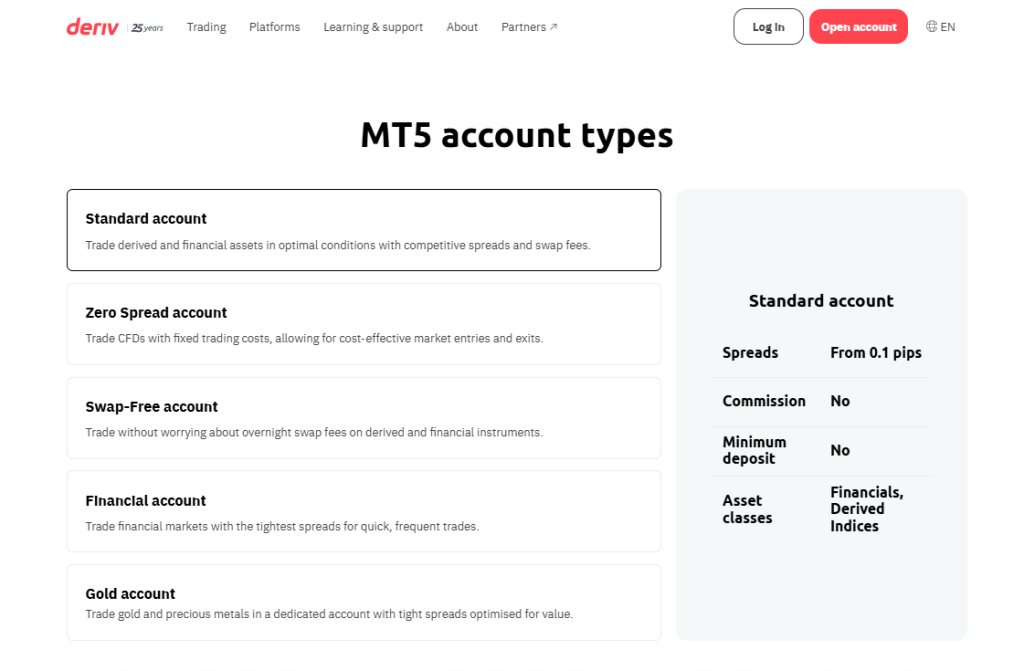The height and width of the screenshot is (671, 1024).
Task: Open the Platforms menu
Action: (274, 27)
